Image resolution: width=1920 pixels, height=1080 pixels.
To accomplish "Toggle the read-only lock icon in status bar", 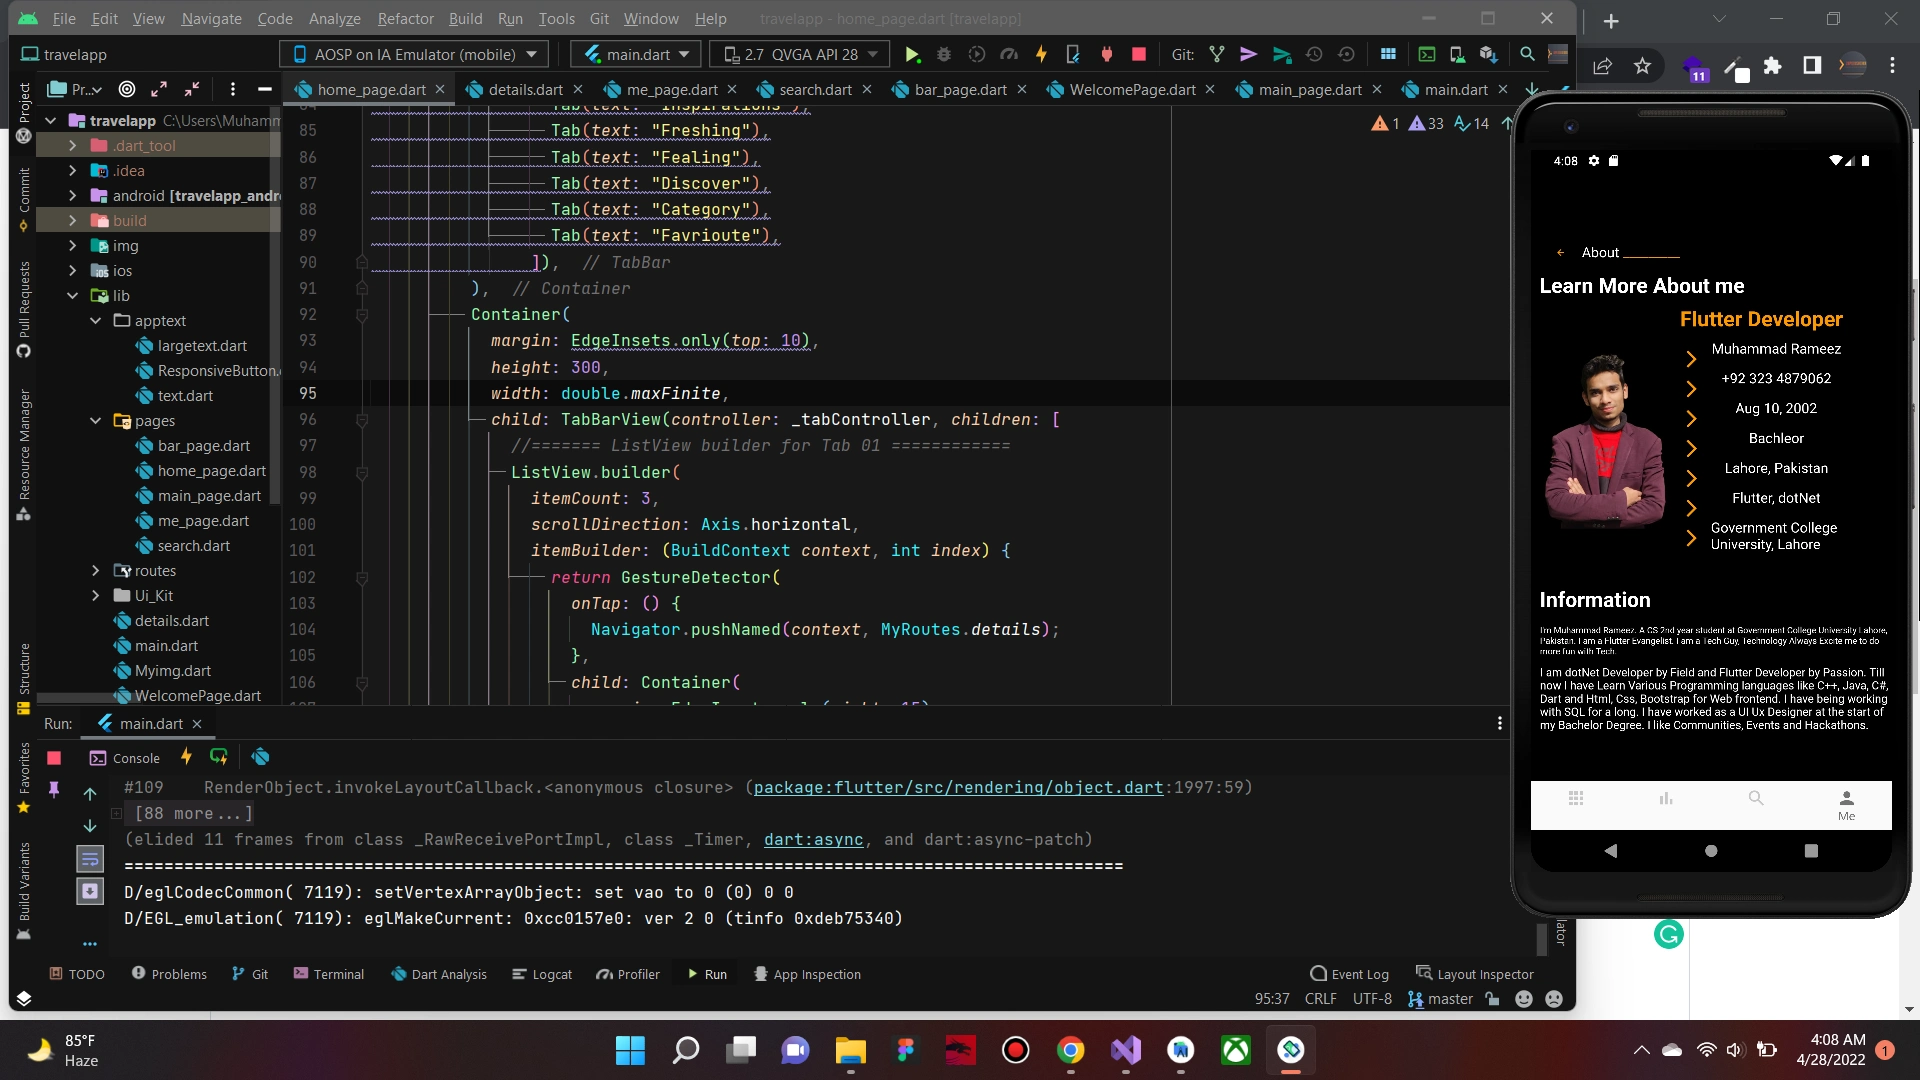I will (1493, 999).
